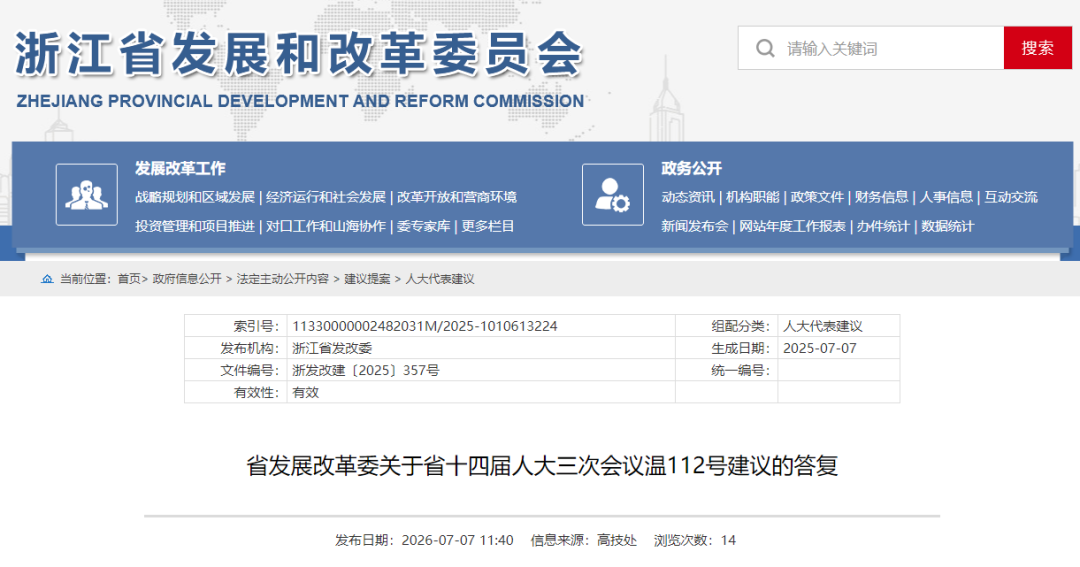Click the English commission name subtitle

point(300,101)
